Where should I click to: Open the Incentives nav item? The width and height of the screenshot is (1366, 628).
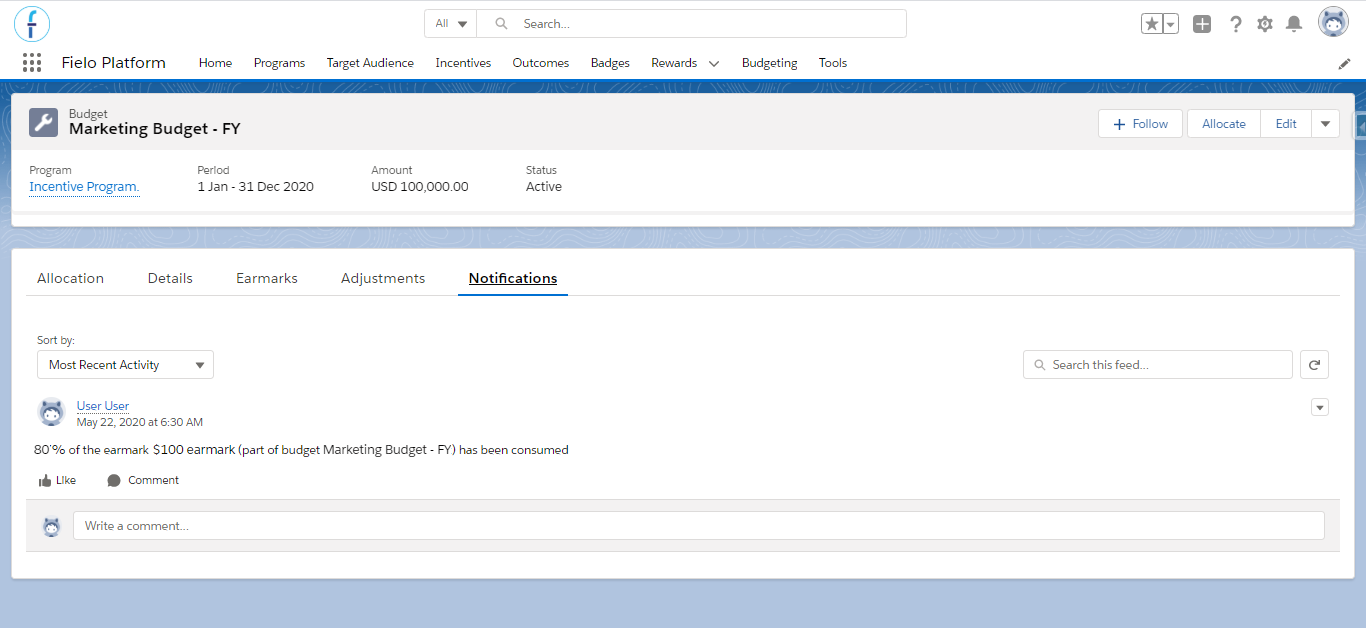(x=463, y=63)
